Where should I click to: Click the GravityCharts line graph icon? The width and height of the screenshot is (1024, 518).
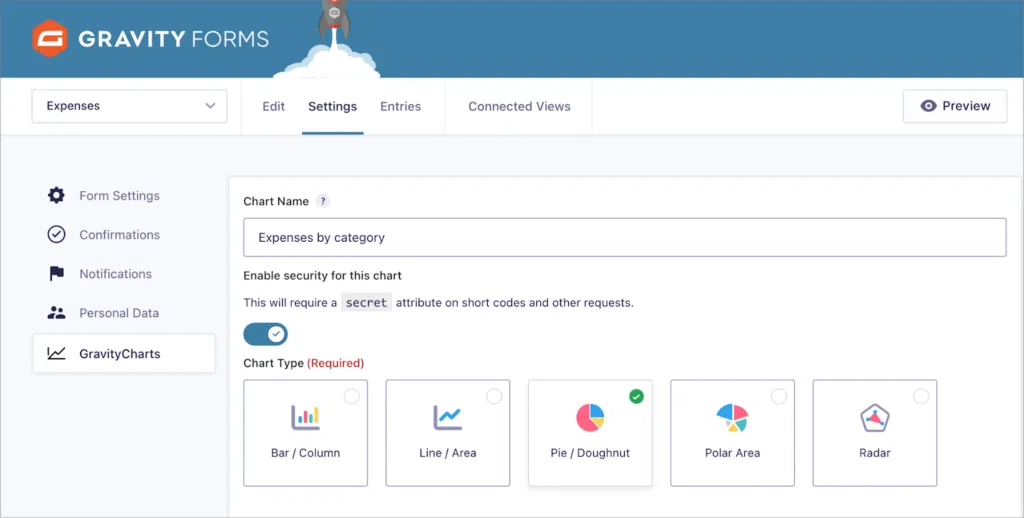(x=56, y=353)
